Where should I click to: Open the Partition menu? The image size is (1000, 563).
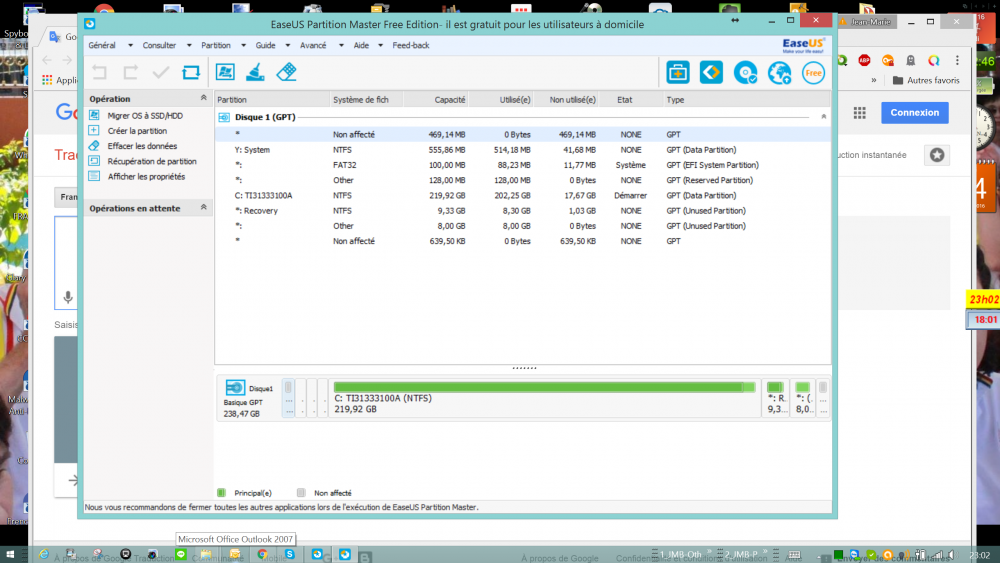click(x=215, y=45)
